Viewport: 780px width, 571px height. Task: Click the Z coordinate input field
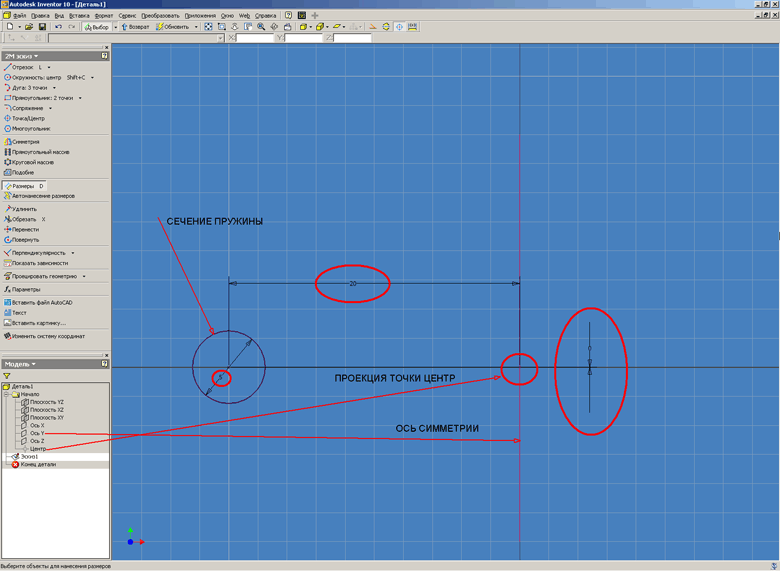[x=352, y=38]
